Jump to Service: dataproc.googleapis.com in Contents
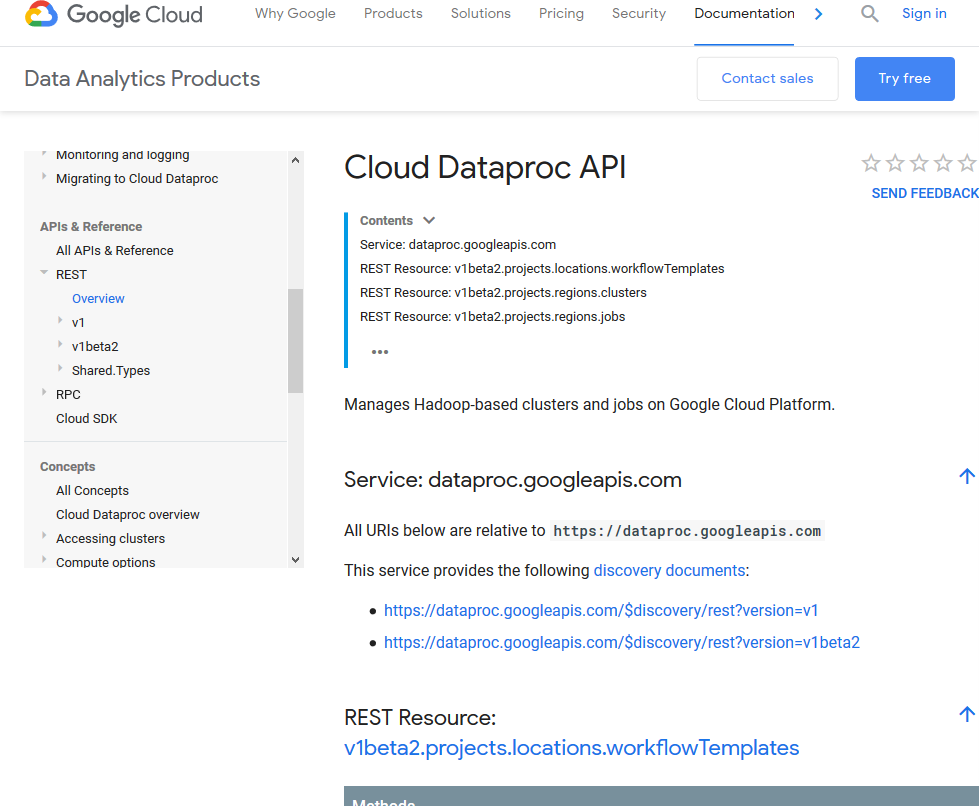The image size is (979, 806). point(458,245)
